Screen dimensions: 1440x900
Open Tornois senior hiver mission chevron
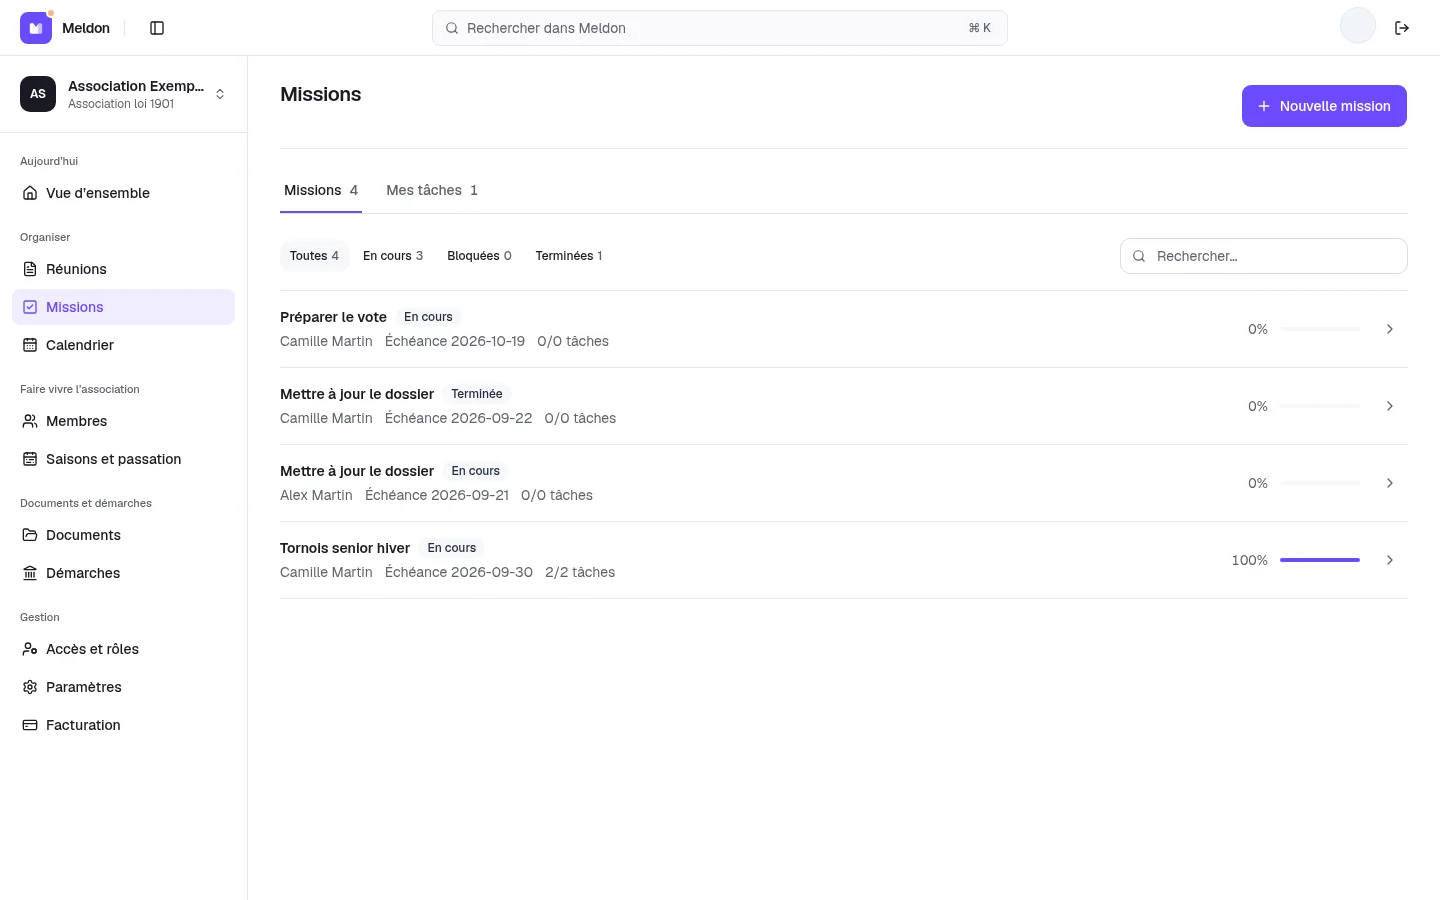[1390, 560]
